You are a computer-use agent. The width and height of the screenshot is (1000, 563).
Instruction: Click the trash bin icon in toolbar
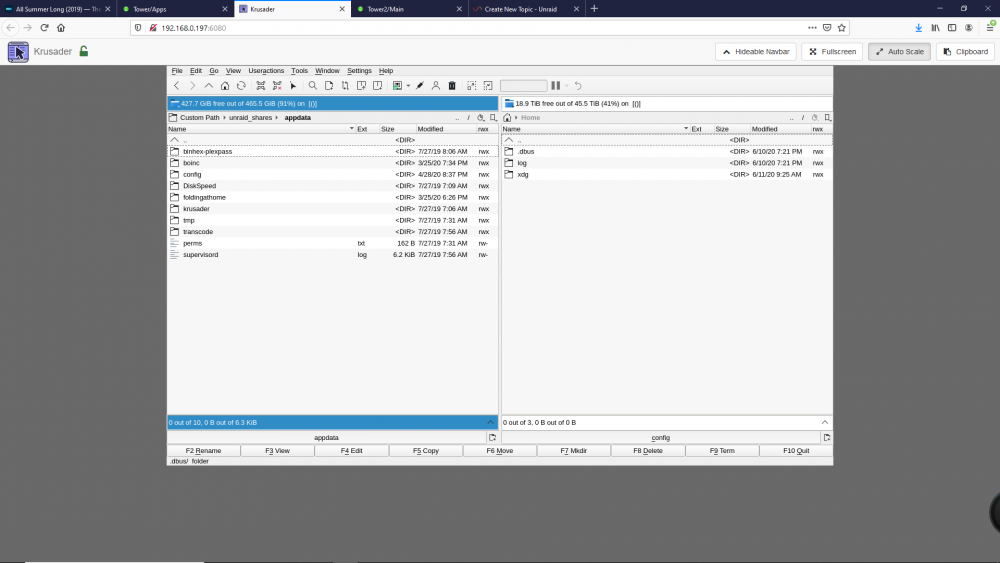pyautogui.click(x=452, y=85)
